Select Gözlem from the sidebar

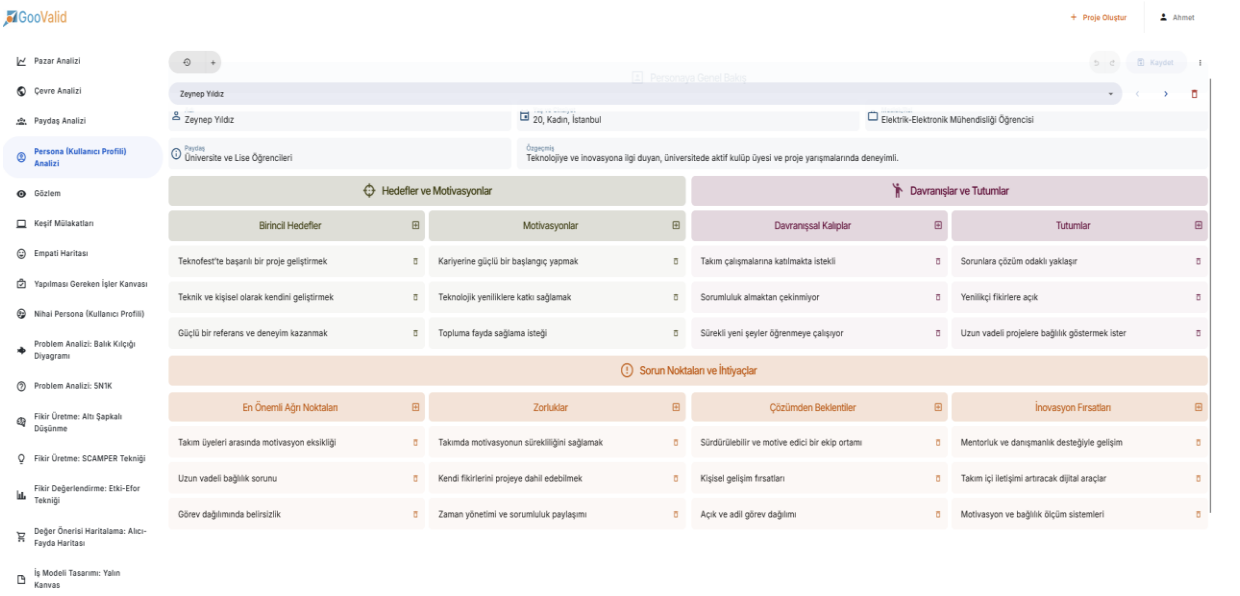pos(51,192)
